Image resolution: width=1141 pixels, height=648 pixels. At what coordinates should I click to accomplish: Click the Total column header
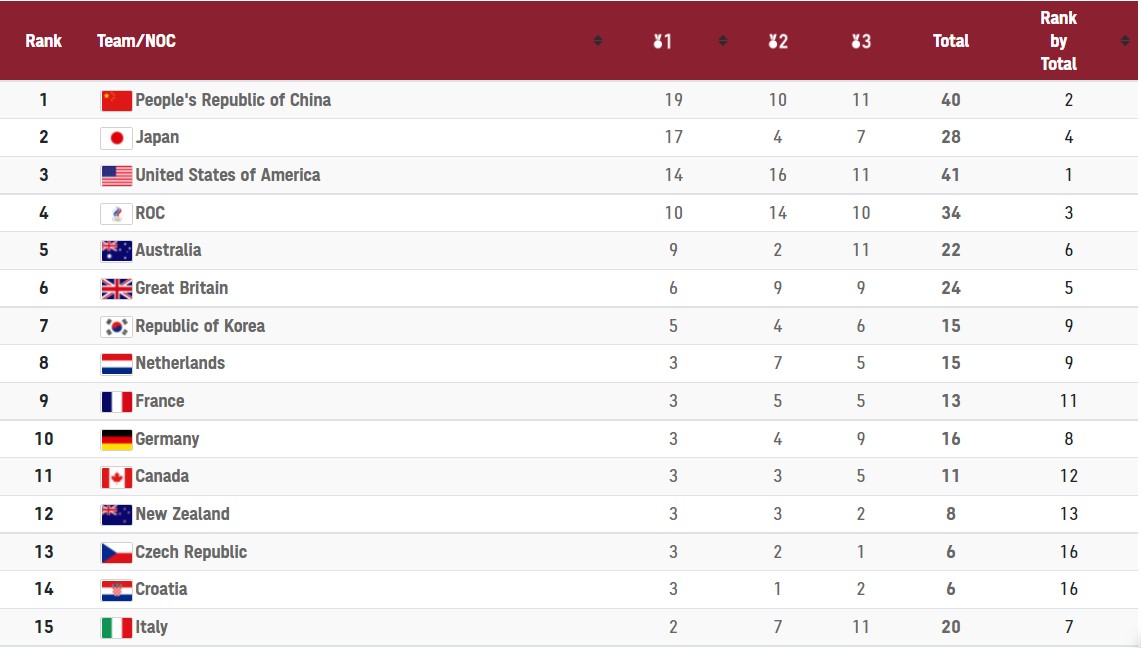(x=950, y=41)
